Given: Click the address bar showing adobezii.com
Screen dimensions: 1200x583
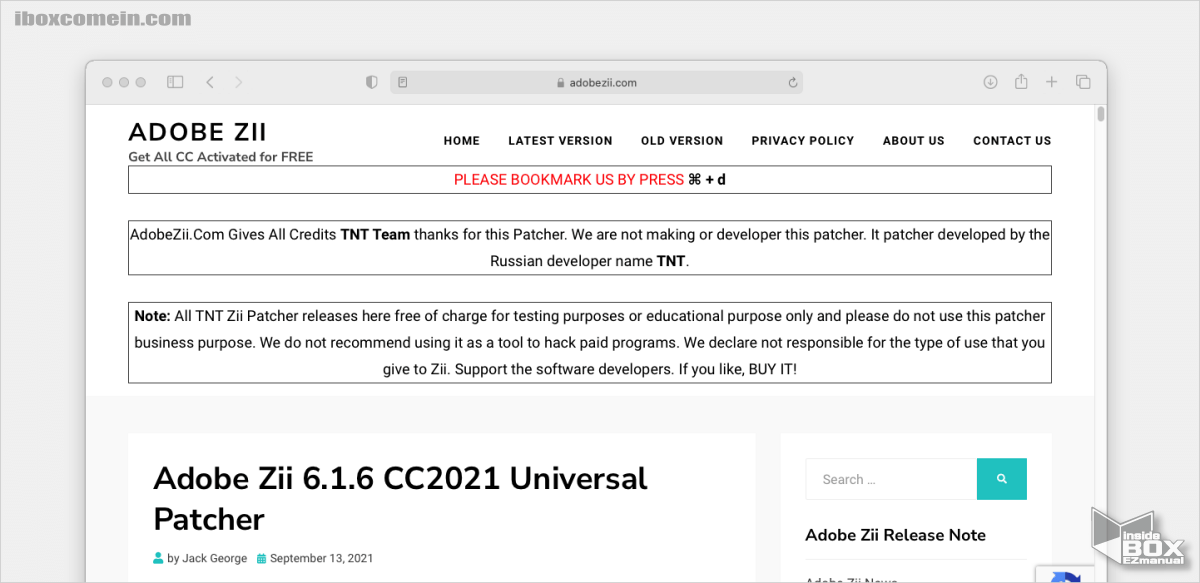Looking at the screenshot, I should [596, 83].
